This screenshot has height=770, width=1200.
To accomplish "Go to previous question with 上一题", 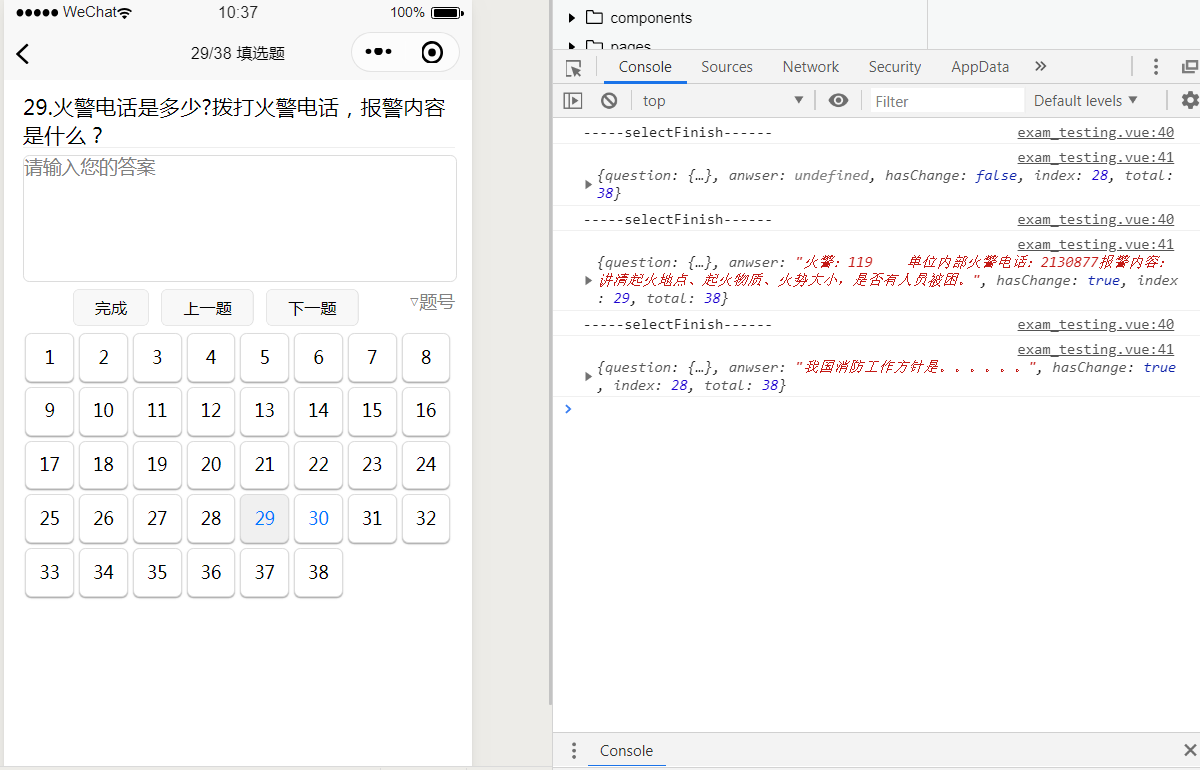I will 207,308.
